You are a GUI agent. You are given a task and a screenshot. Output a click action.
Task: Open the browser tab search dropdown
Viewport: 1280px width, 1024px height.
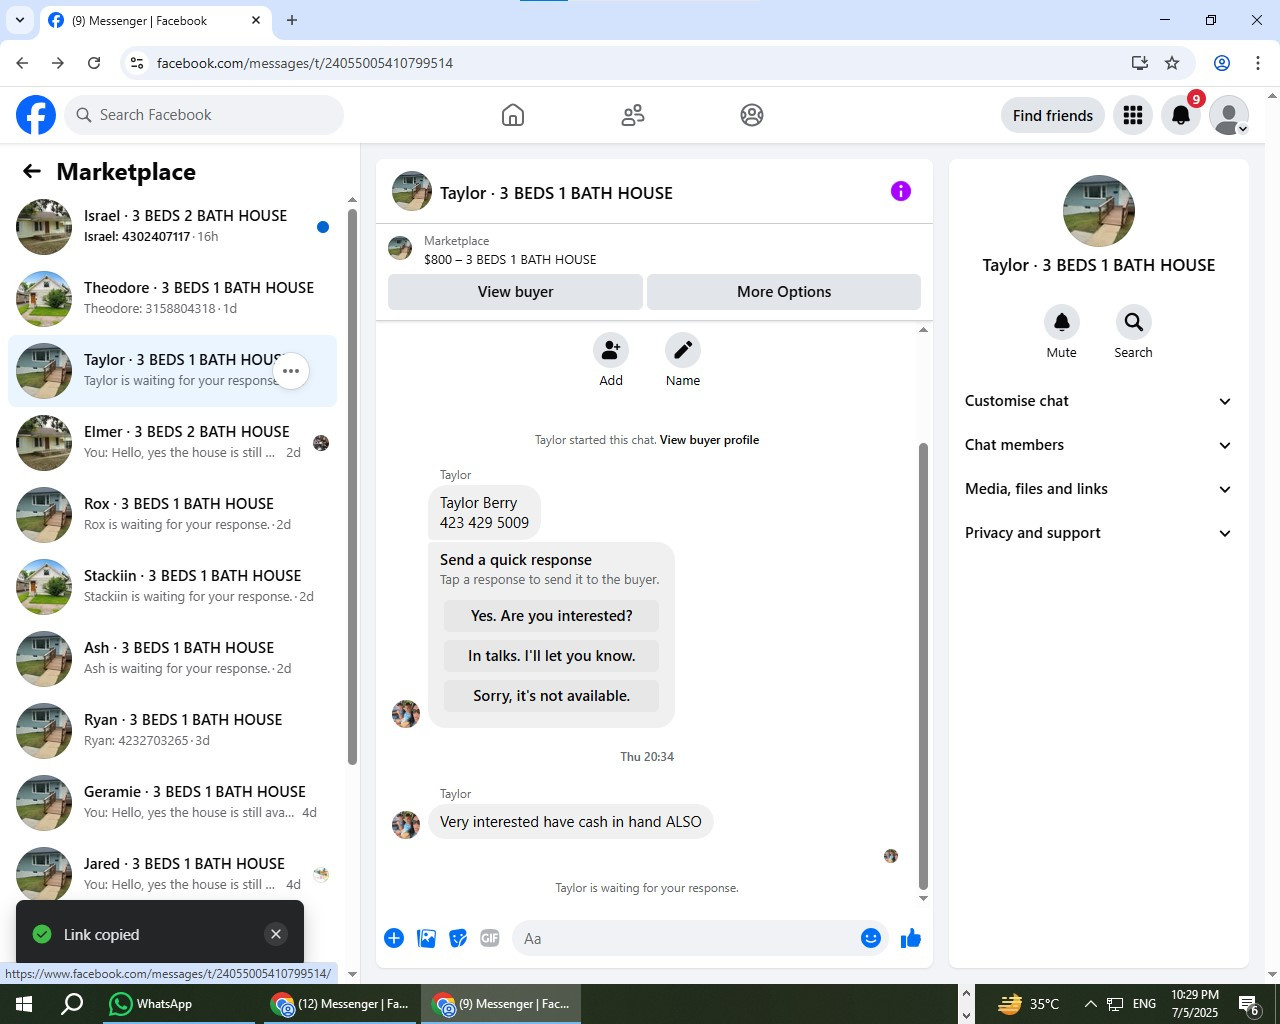(x=19, y=20)
